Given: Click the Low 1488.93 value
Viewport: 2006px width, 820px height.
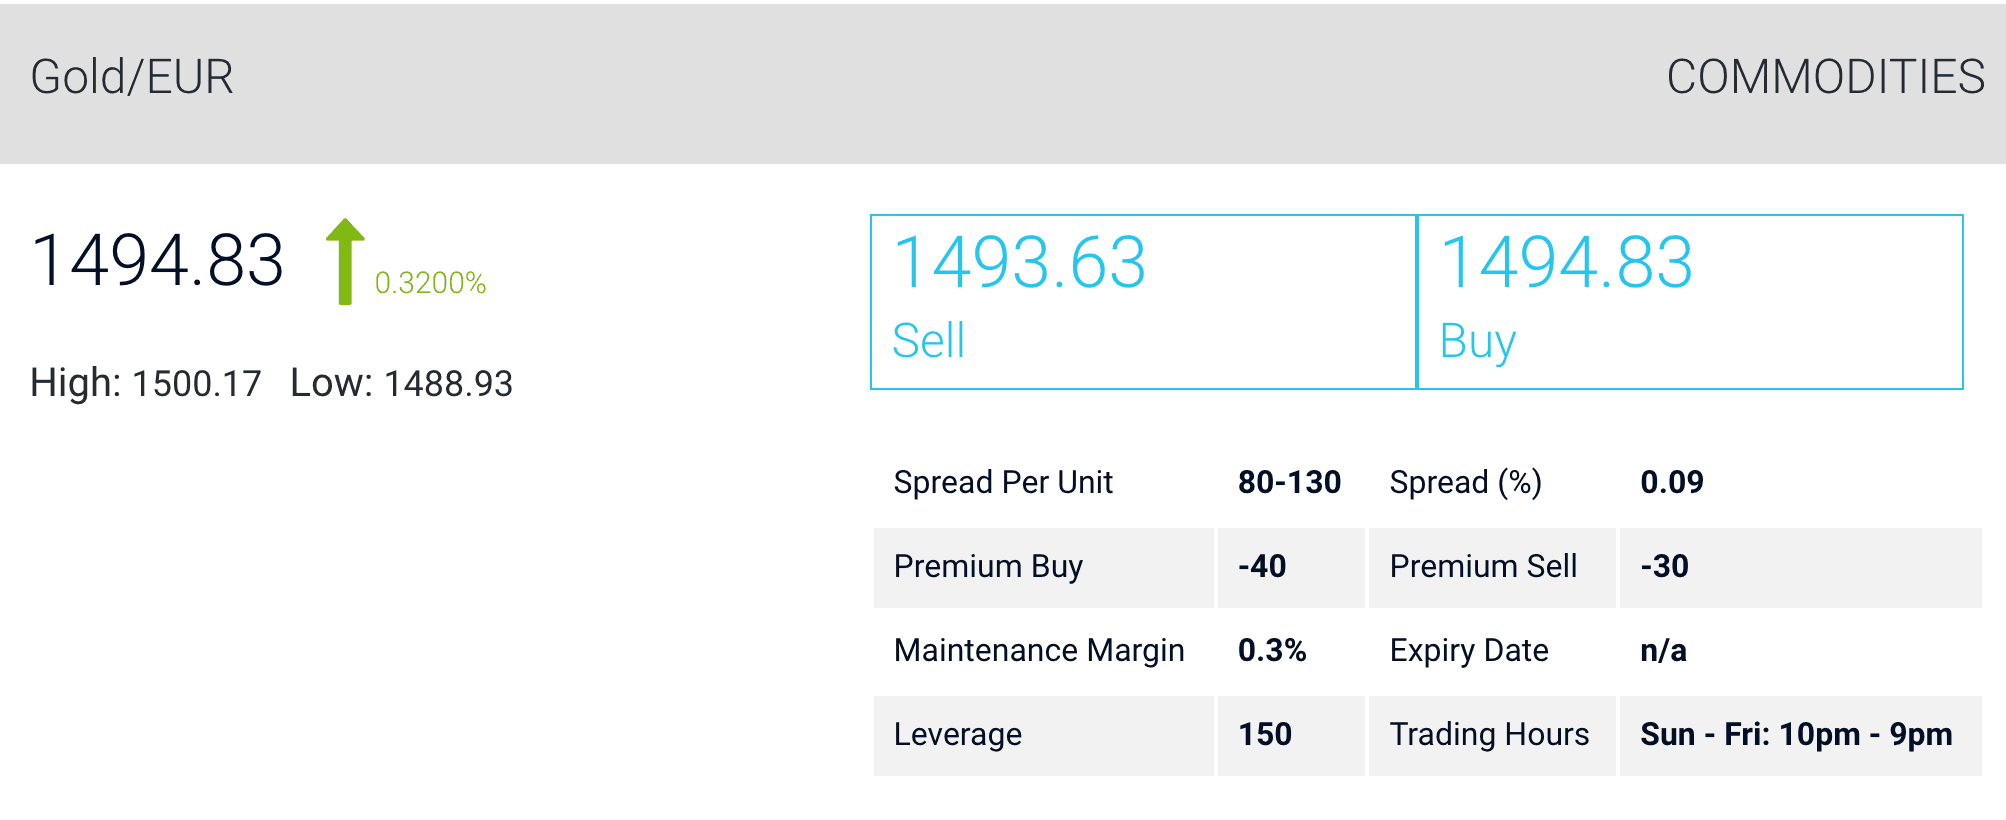Looking at the screenshot, I should pyautogui.click(x=448, y=383).
